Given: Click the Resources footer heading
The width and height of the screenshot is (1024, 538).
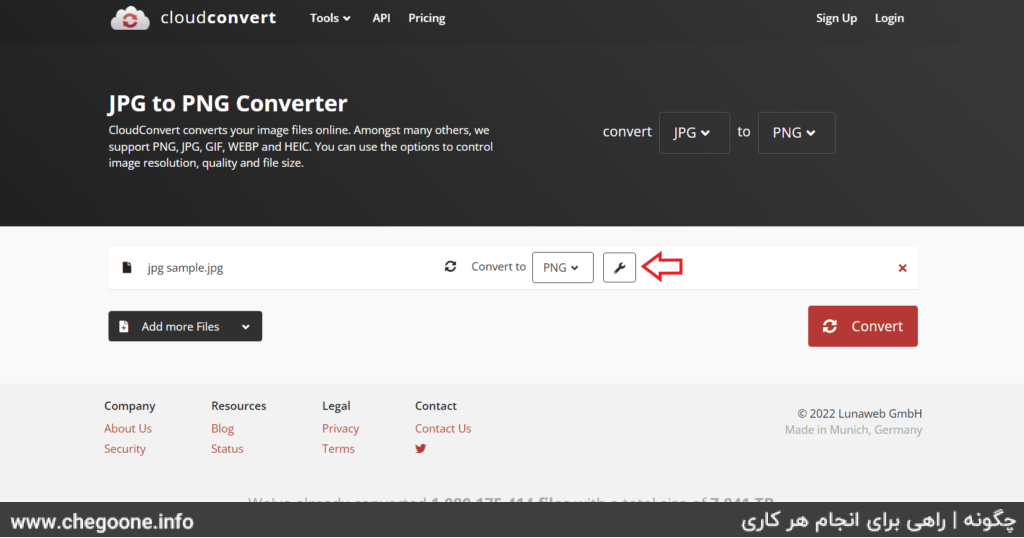Looking at the screenshot, I should coord(238,405).
